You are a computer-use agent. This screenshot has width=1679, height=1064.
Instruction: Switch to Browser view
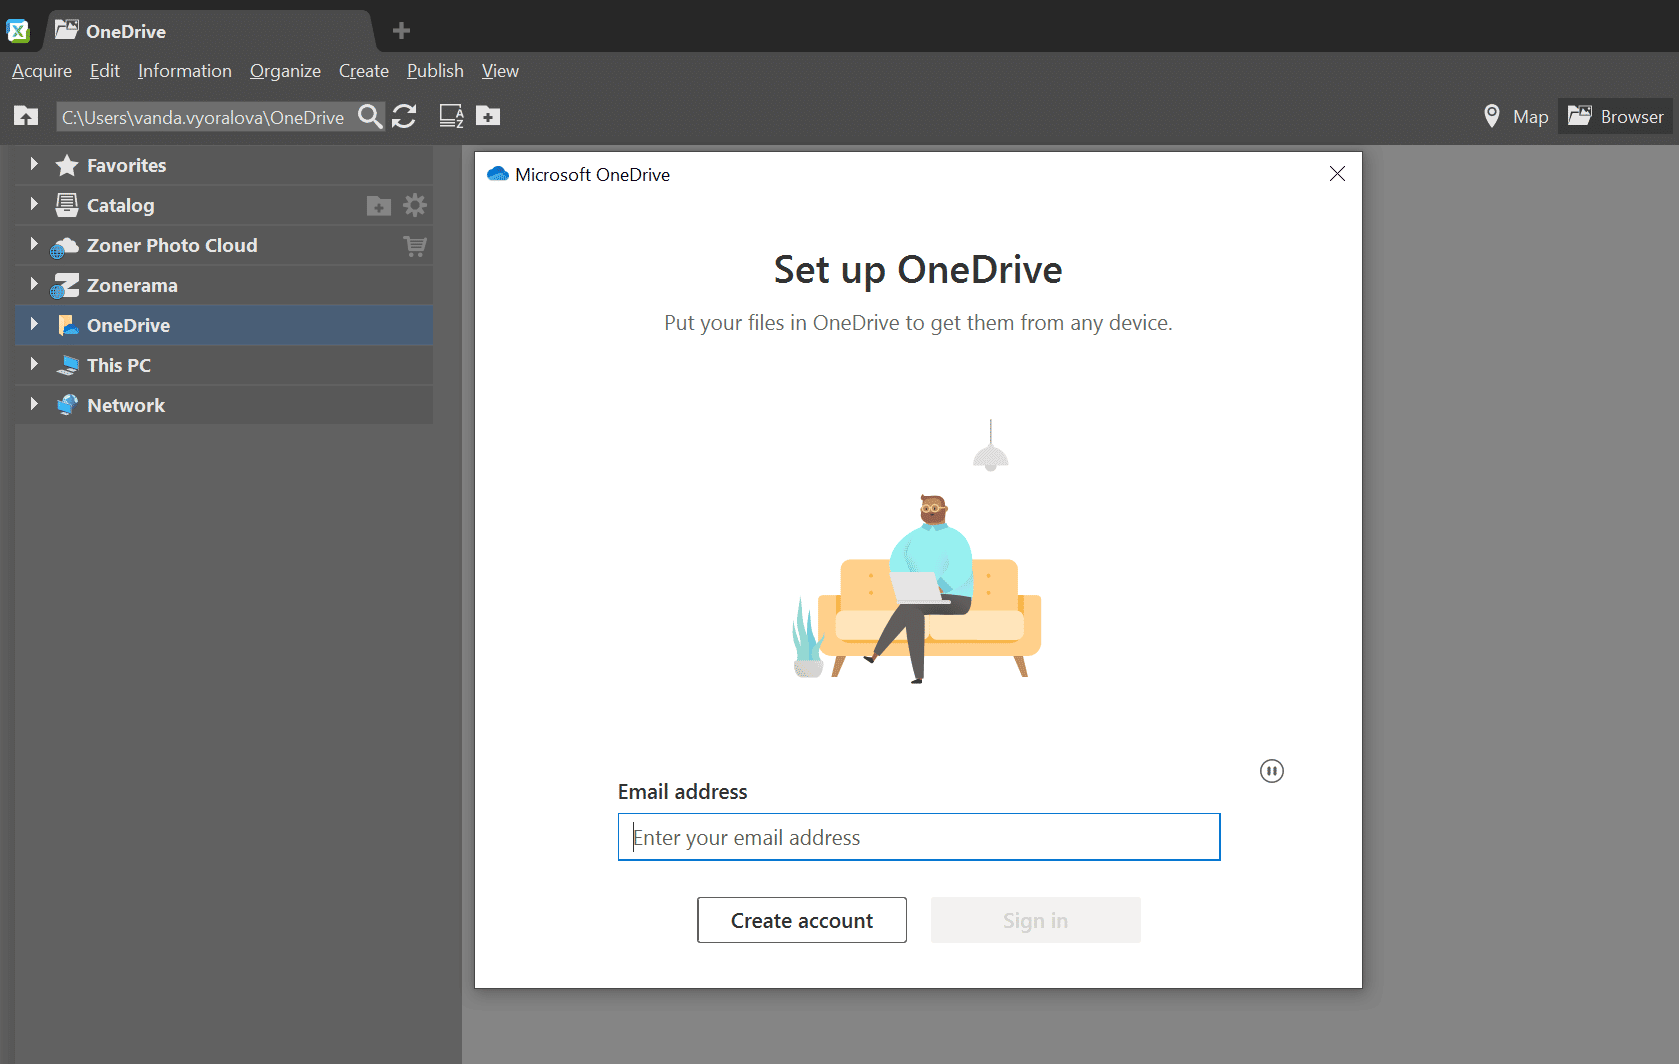tap(1616, 117)
